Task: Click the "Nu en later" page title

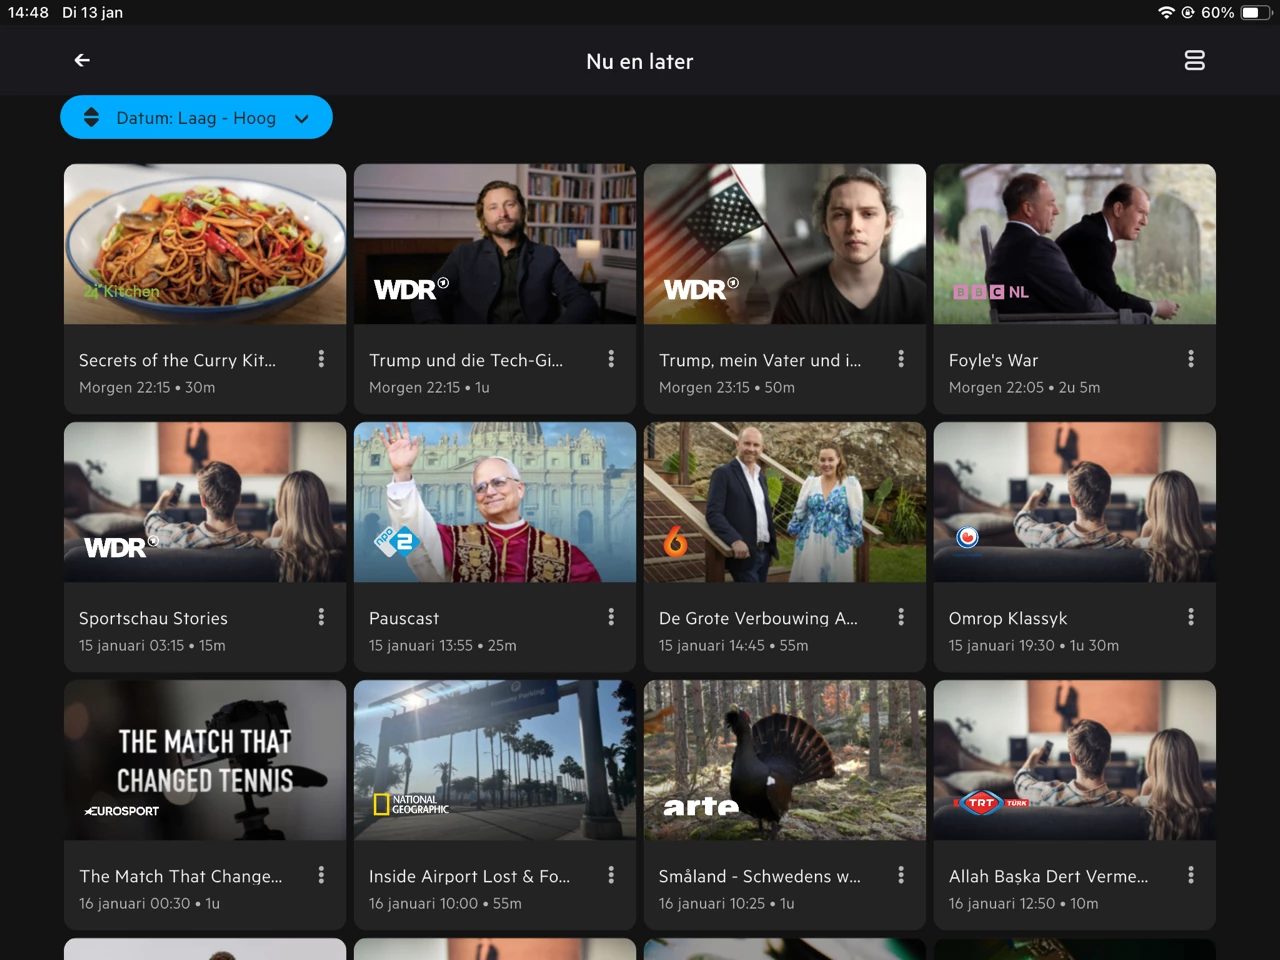Action: 640,61
